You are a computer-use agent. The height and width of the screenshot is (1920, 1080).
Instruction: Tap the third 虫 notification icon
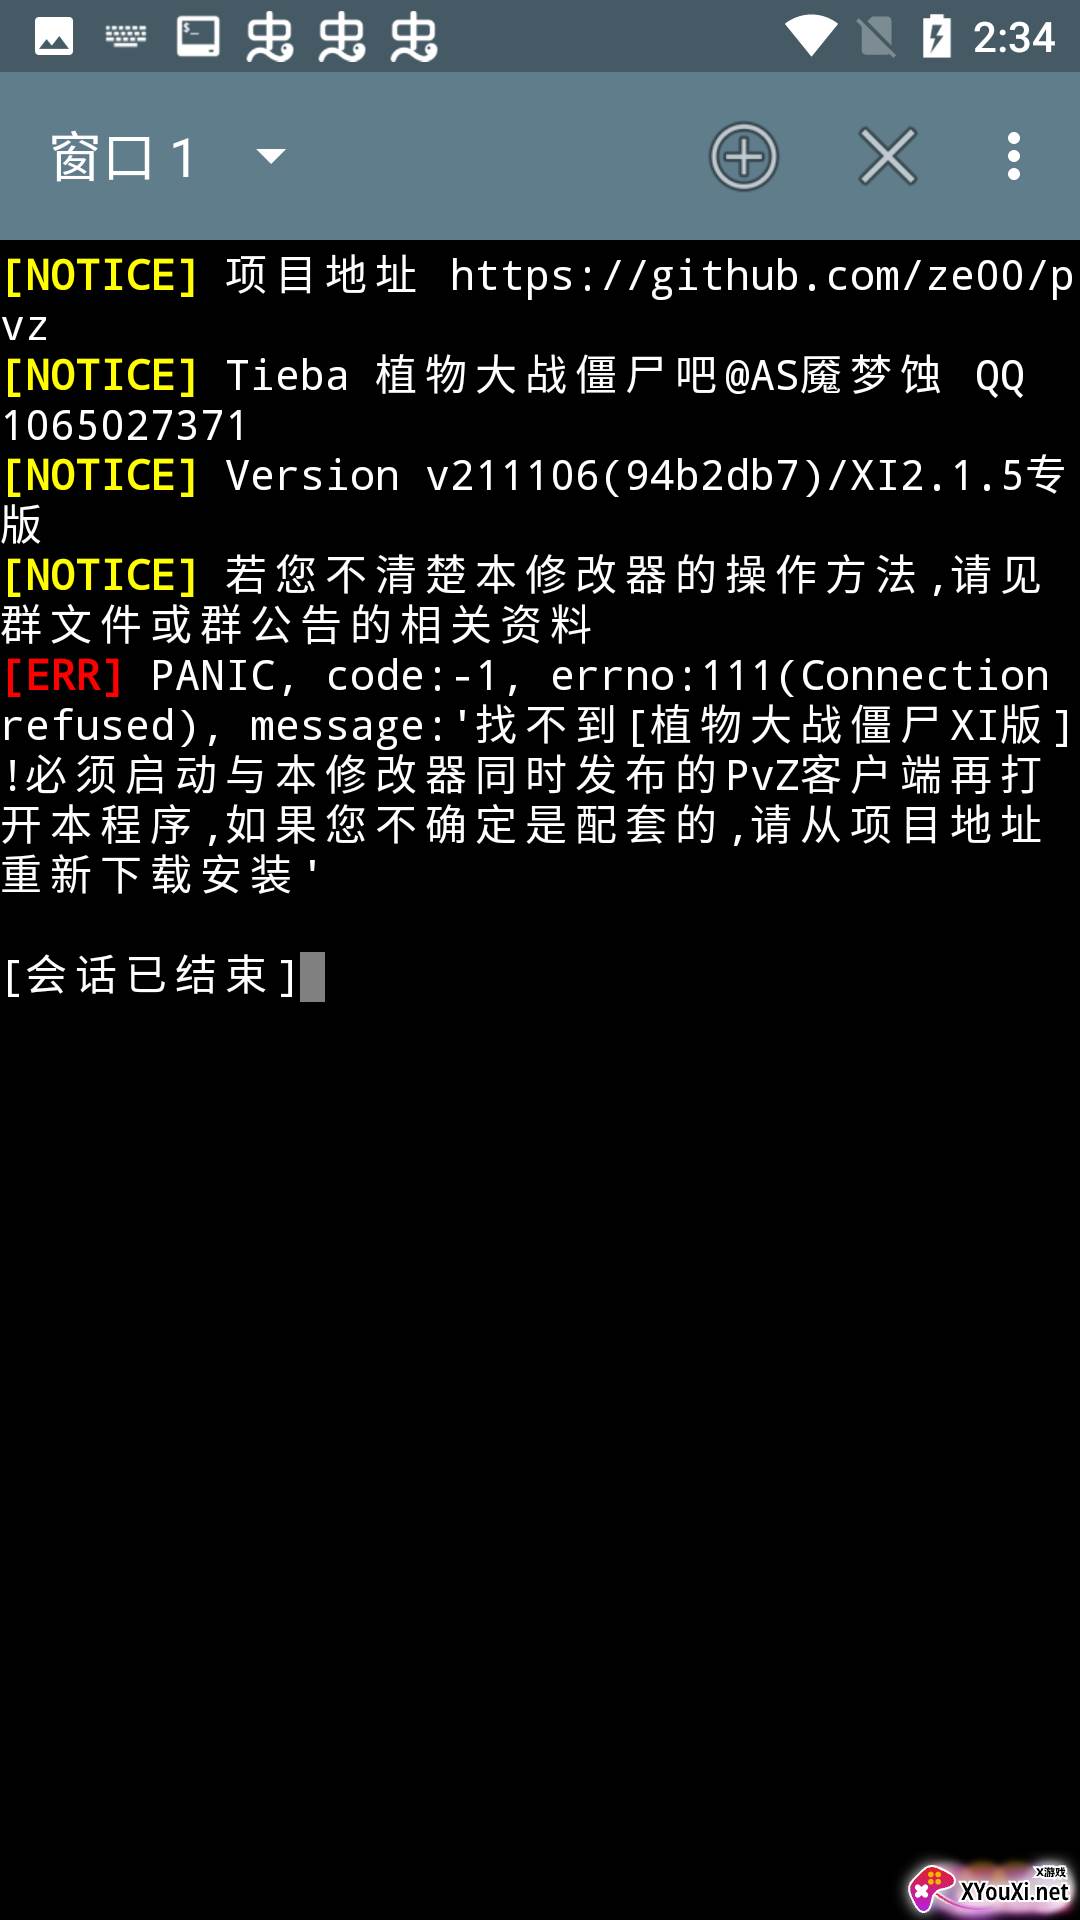coord(414,38)
